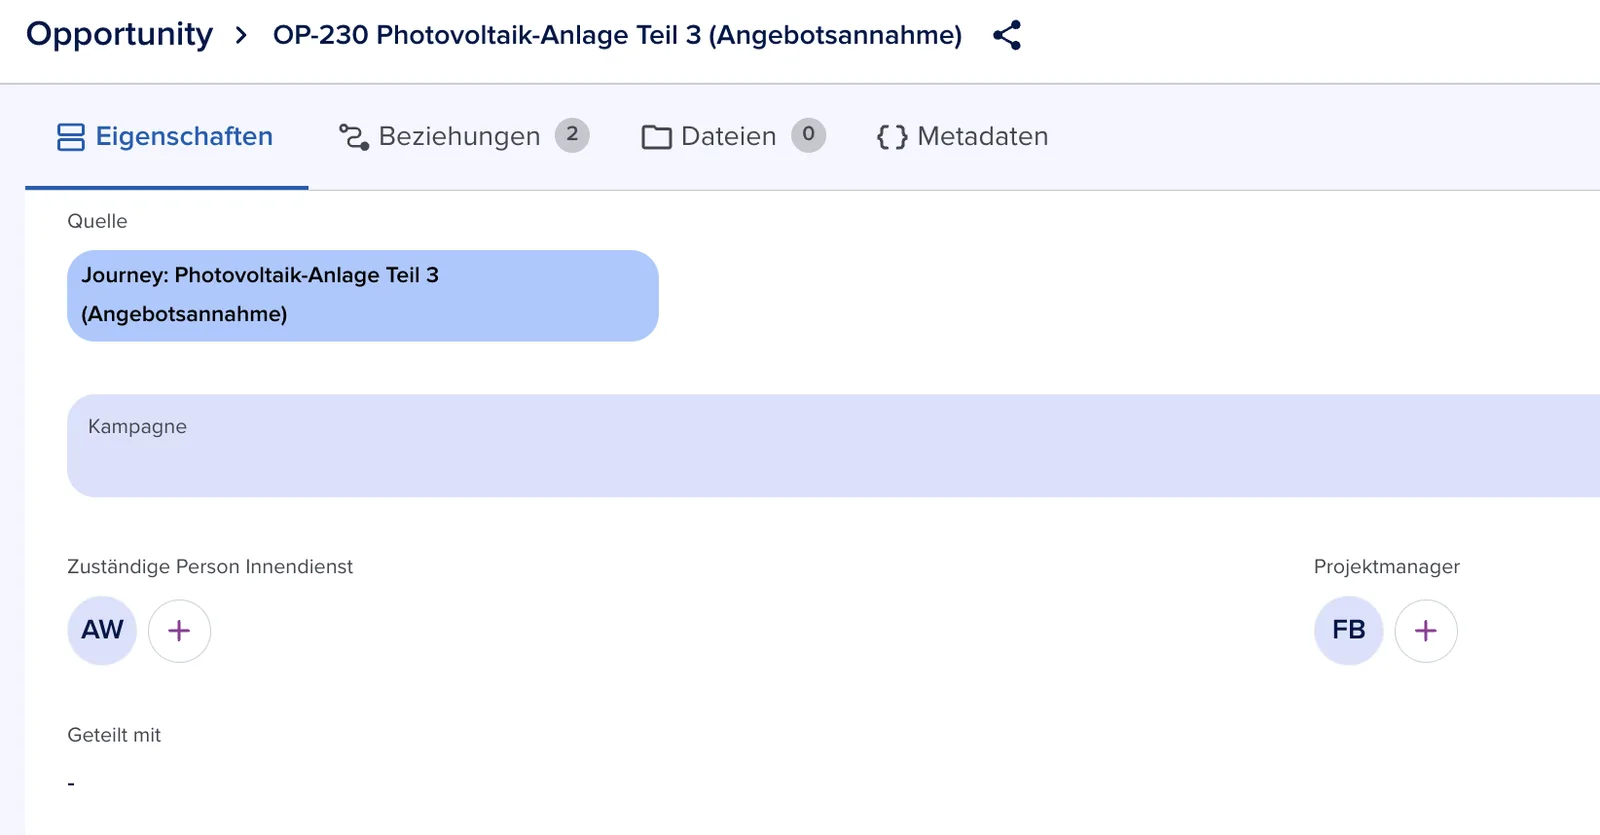
Task: Add a Projektmanager with the plus button
Action: (1426, 631)
